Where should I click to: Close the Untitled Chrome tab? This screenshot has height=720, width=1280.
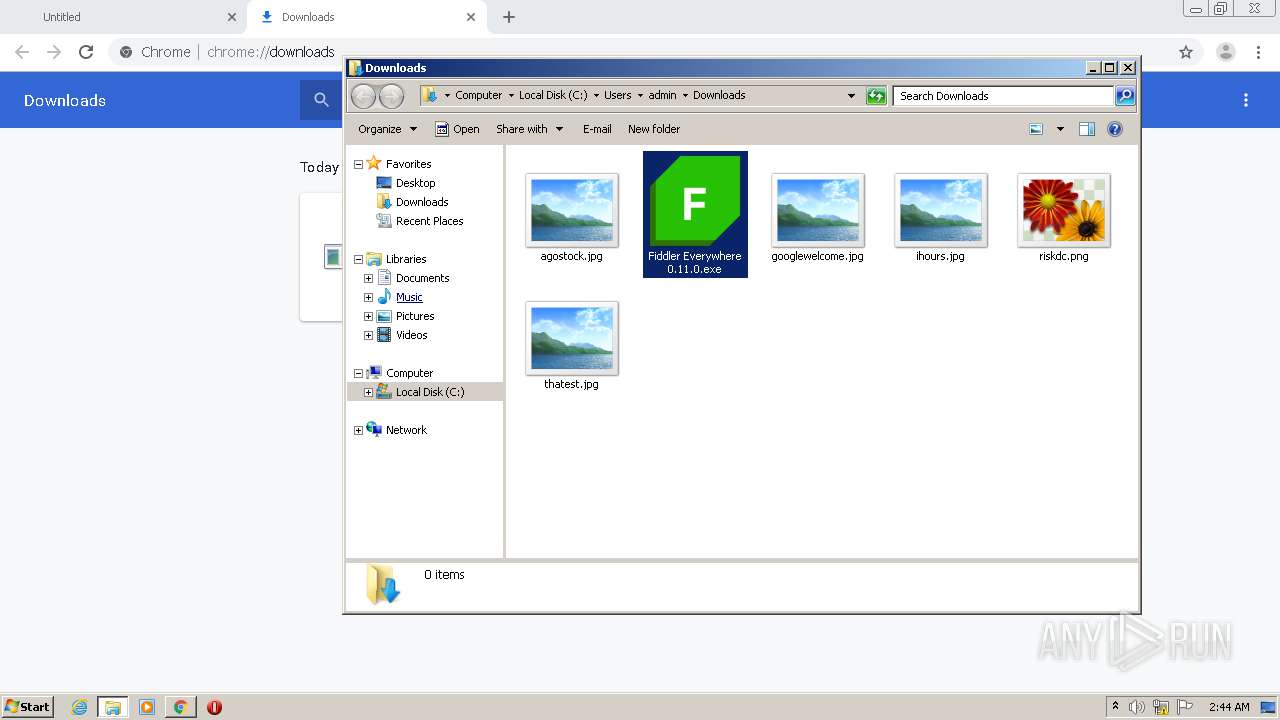point(231,17)
